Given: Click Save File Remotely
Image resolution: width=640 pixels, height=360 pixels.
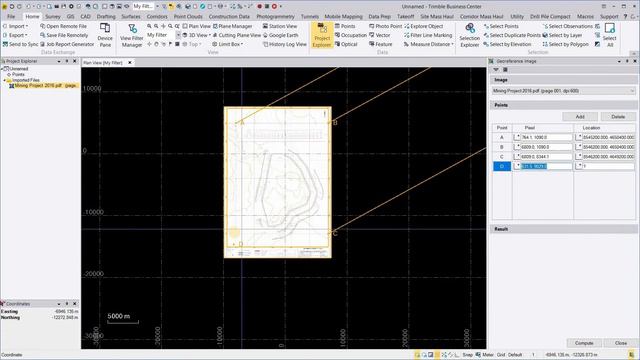Looking at the screenshot, I should pos(64,35).
